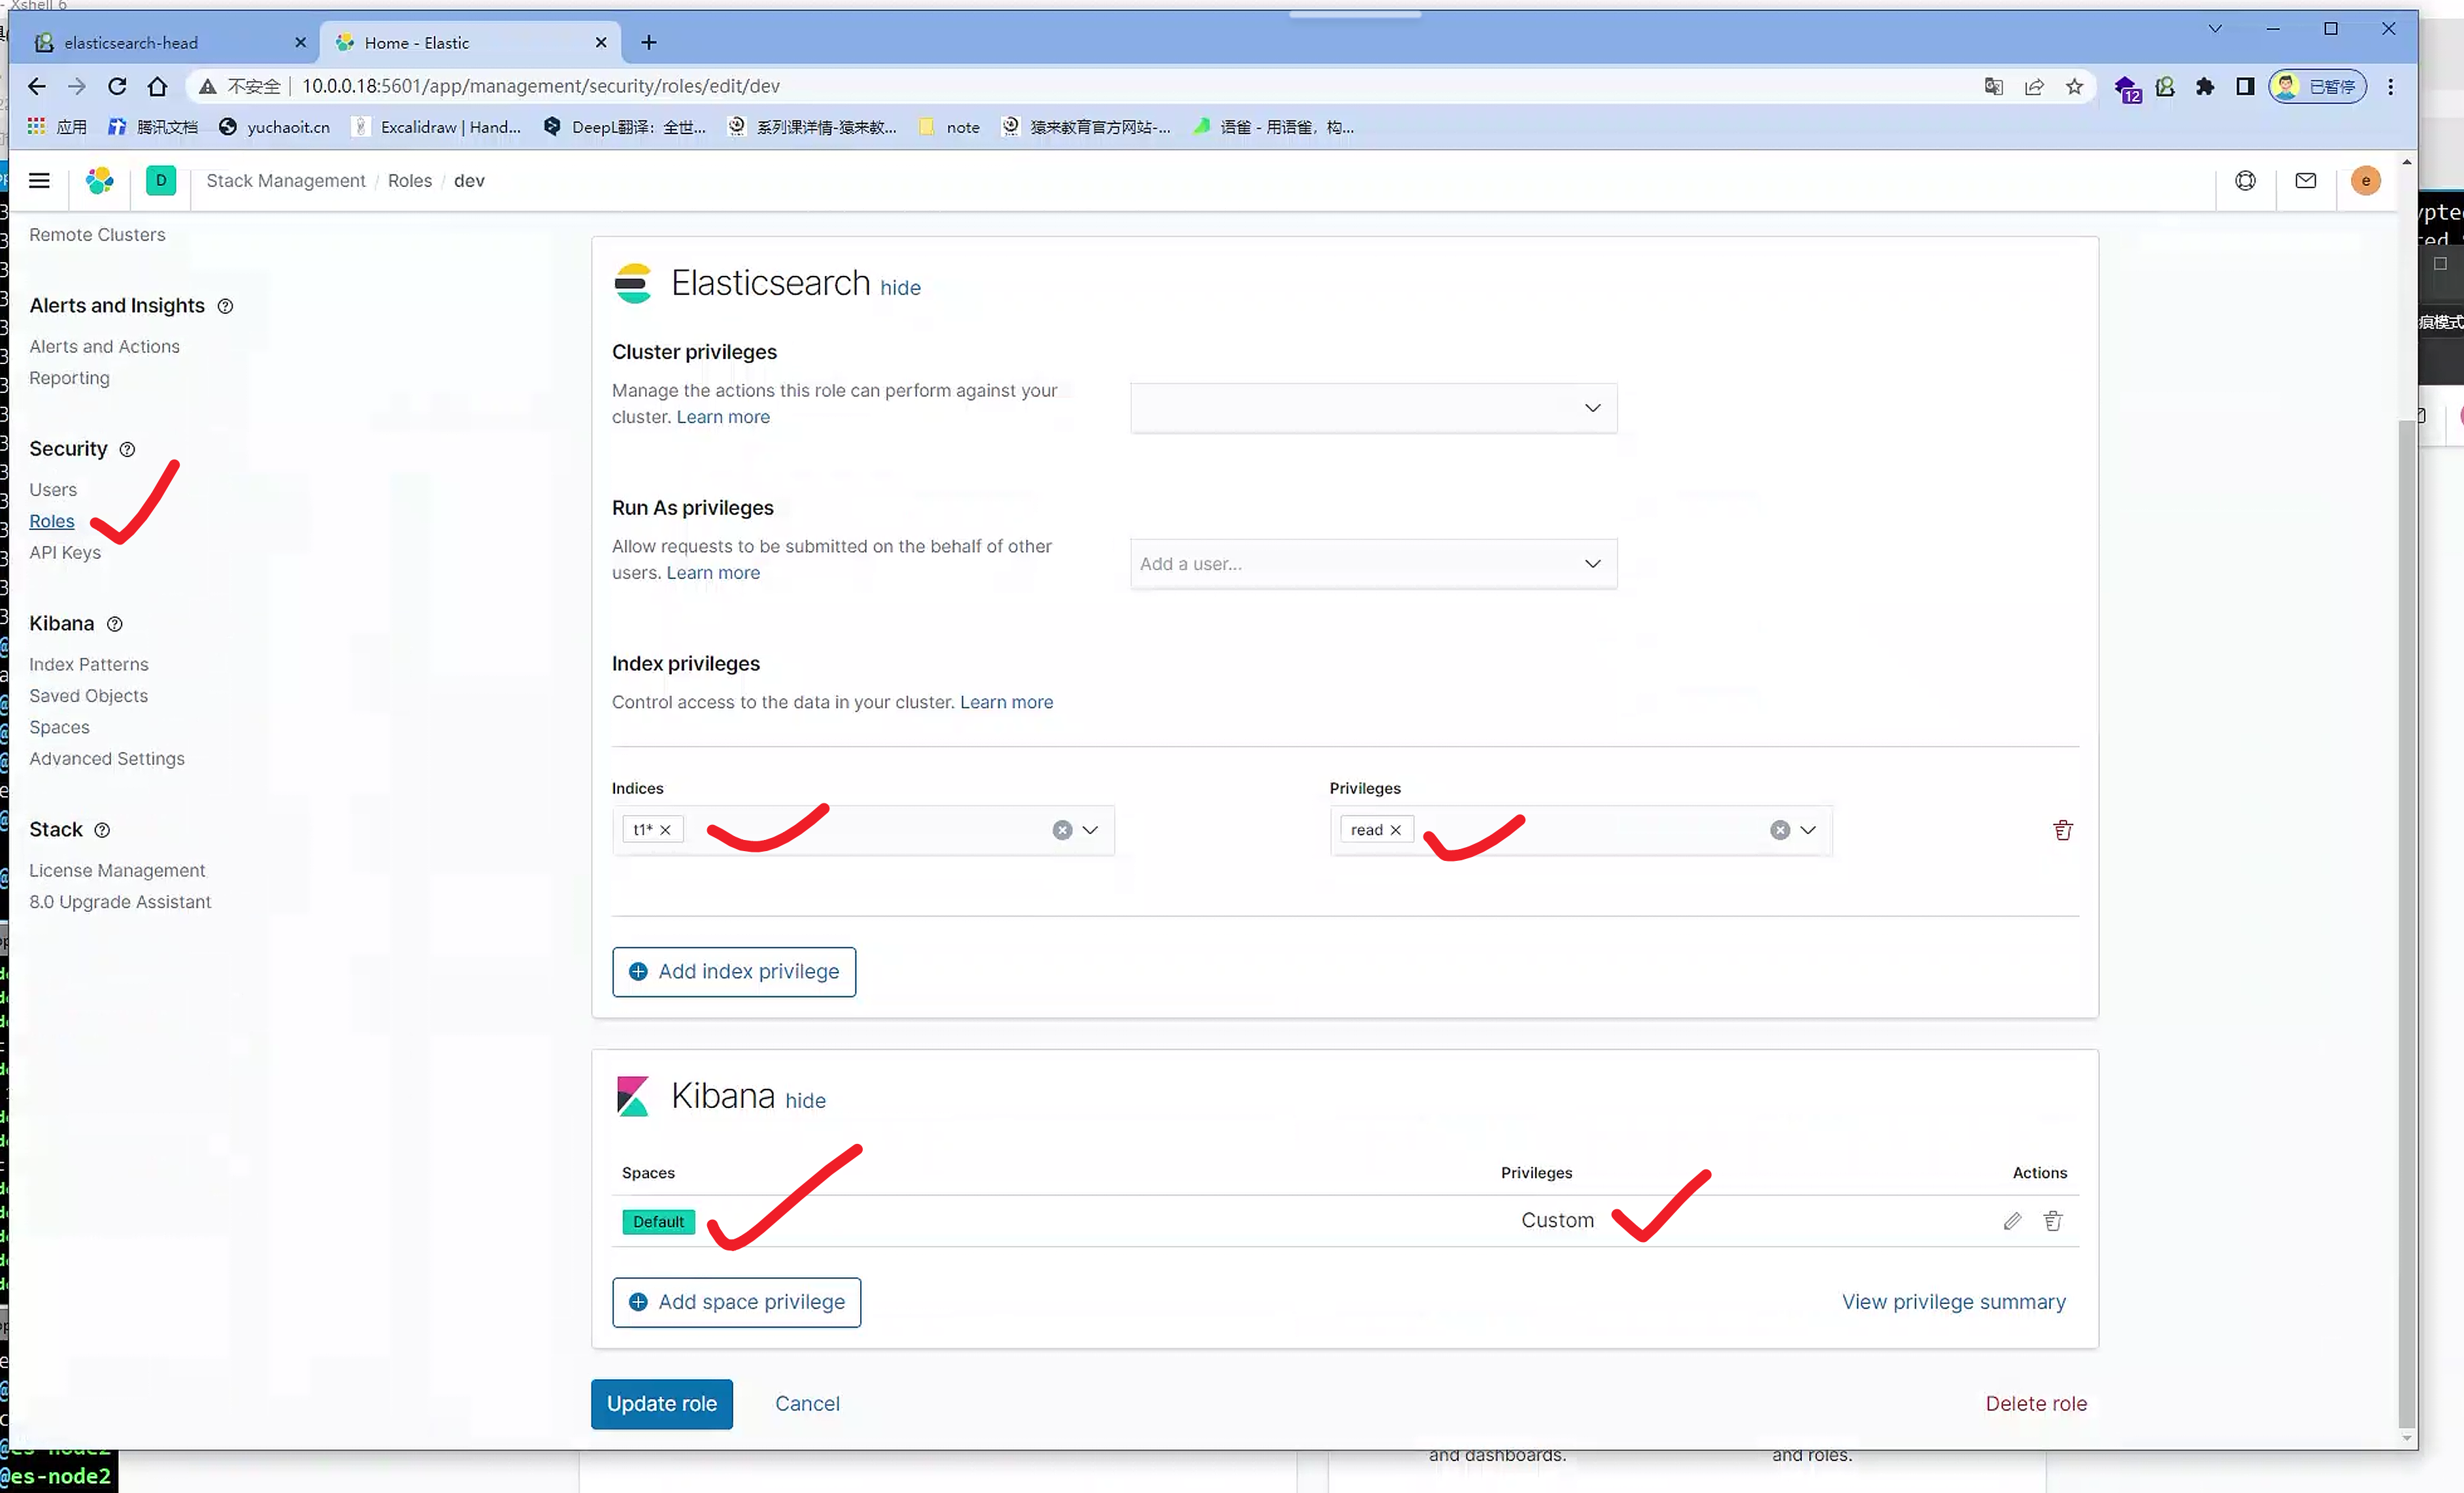Edit the Default space privilege pencil
Screen dimensions: 2464x1493
tap(2012, 1221)
